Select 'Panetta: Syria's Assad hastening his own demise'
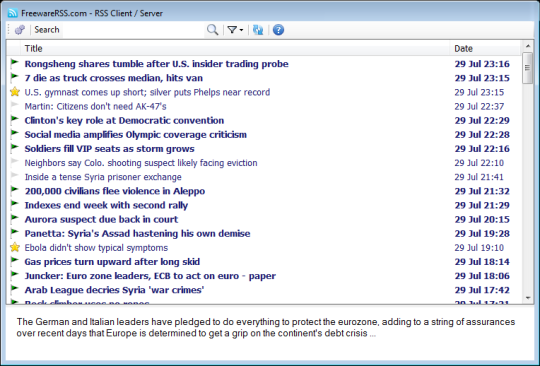This screenshot has width=540, height=366. pos(137,233)
